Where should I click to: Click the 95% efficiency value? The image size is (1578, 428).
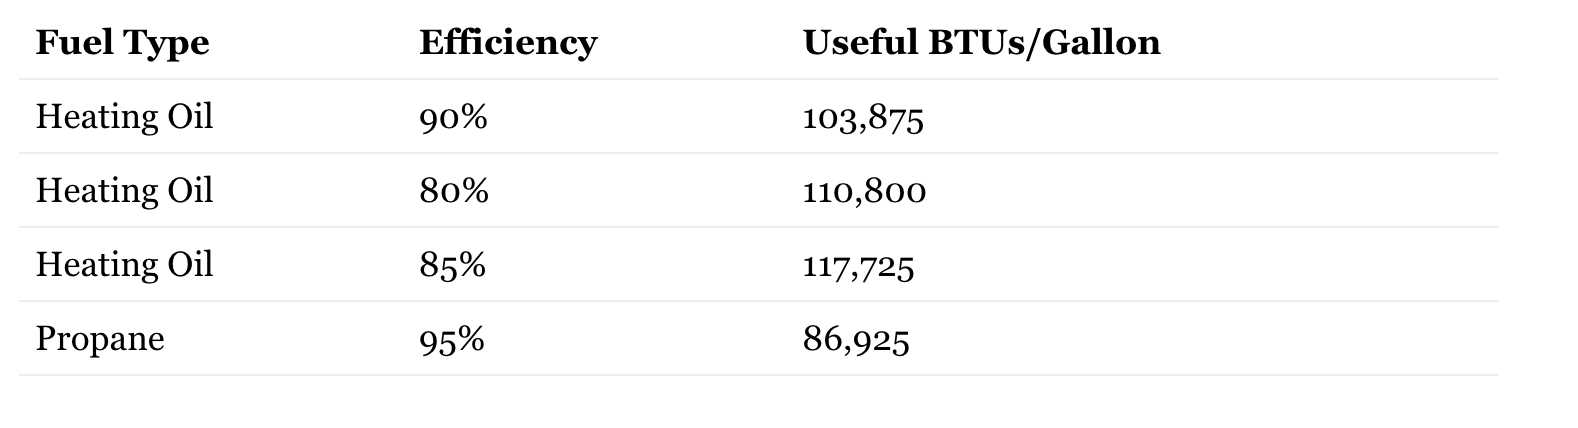pyautogui.click(x=452, y=340)
